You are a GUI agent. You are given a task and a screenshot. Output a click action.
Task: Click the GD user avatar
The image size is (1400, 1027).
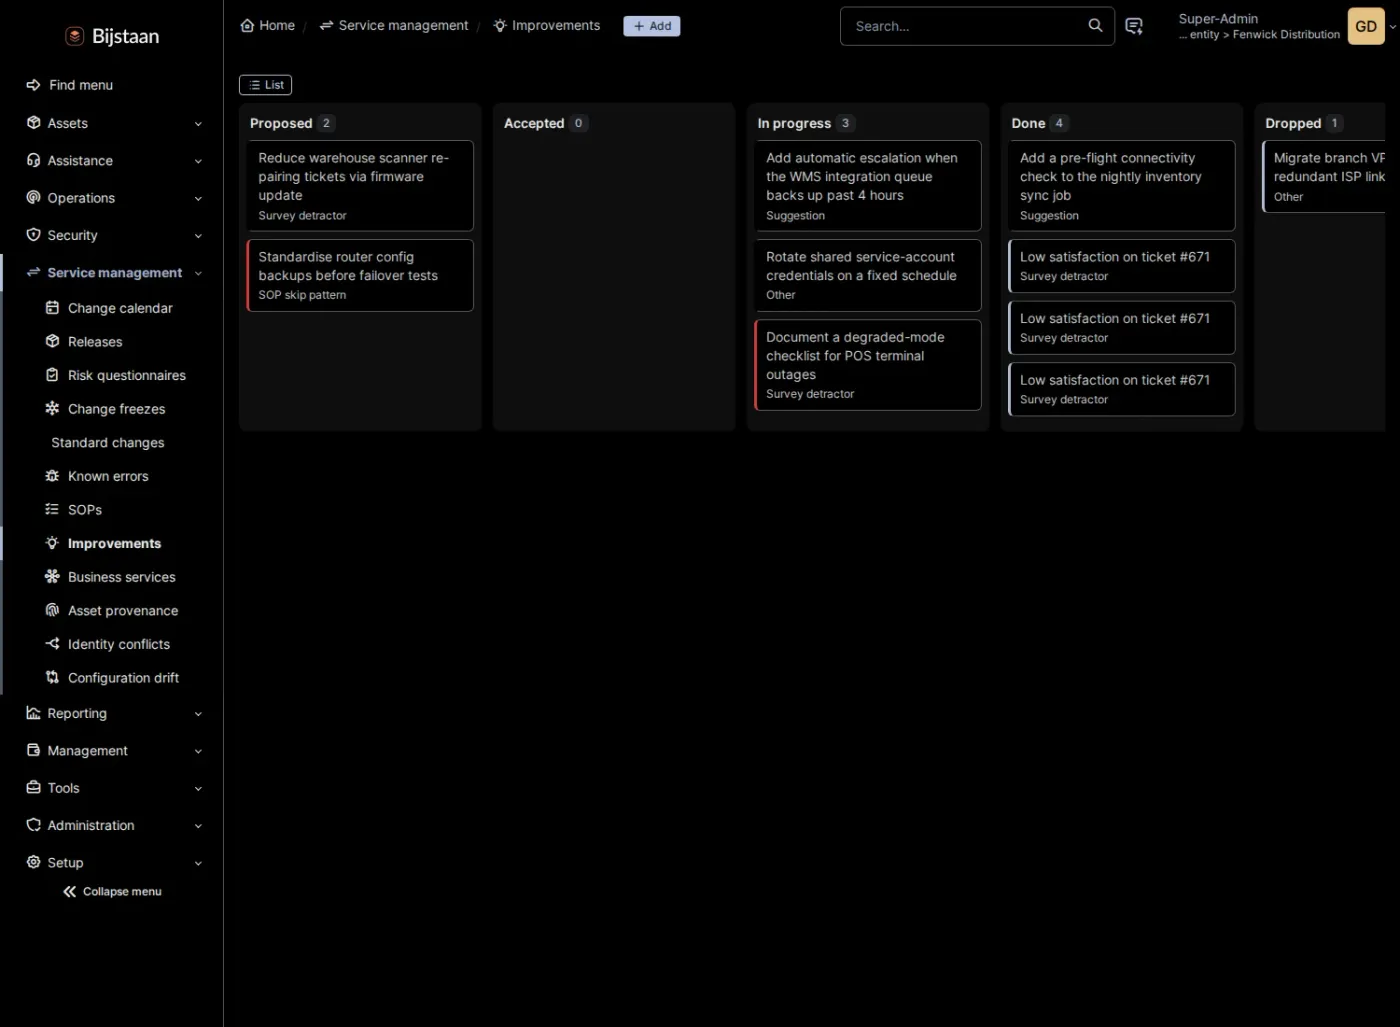tap(1366, 26)
